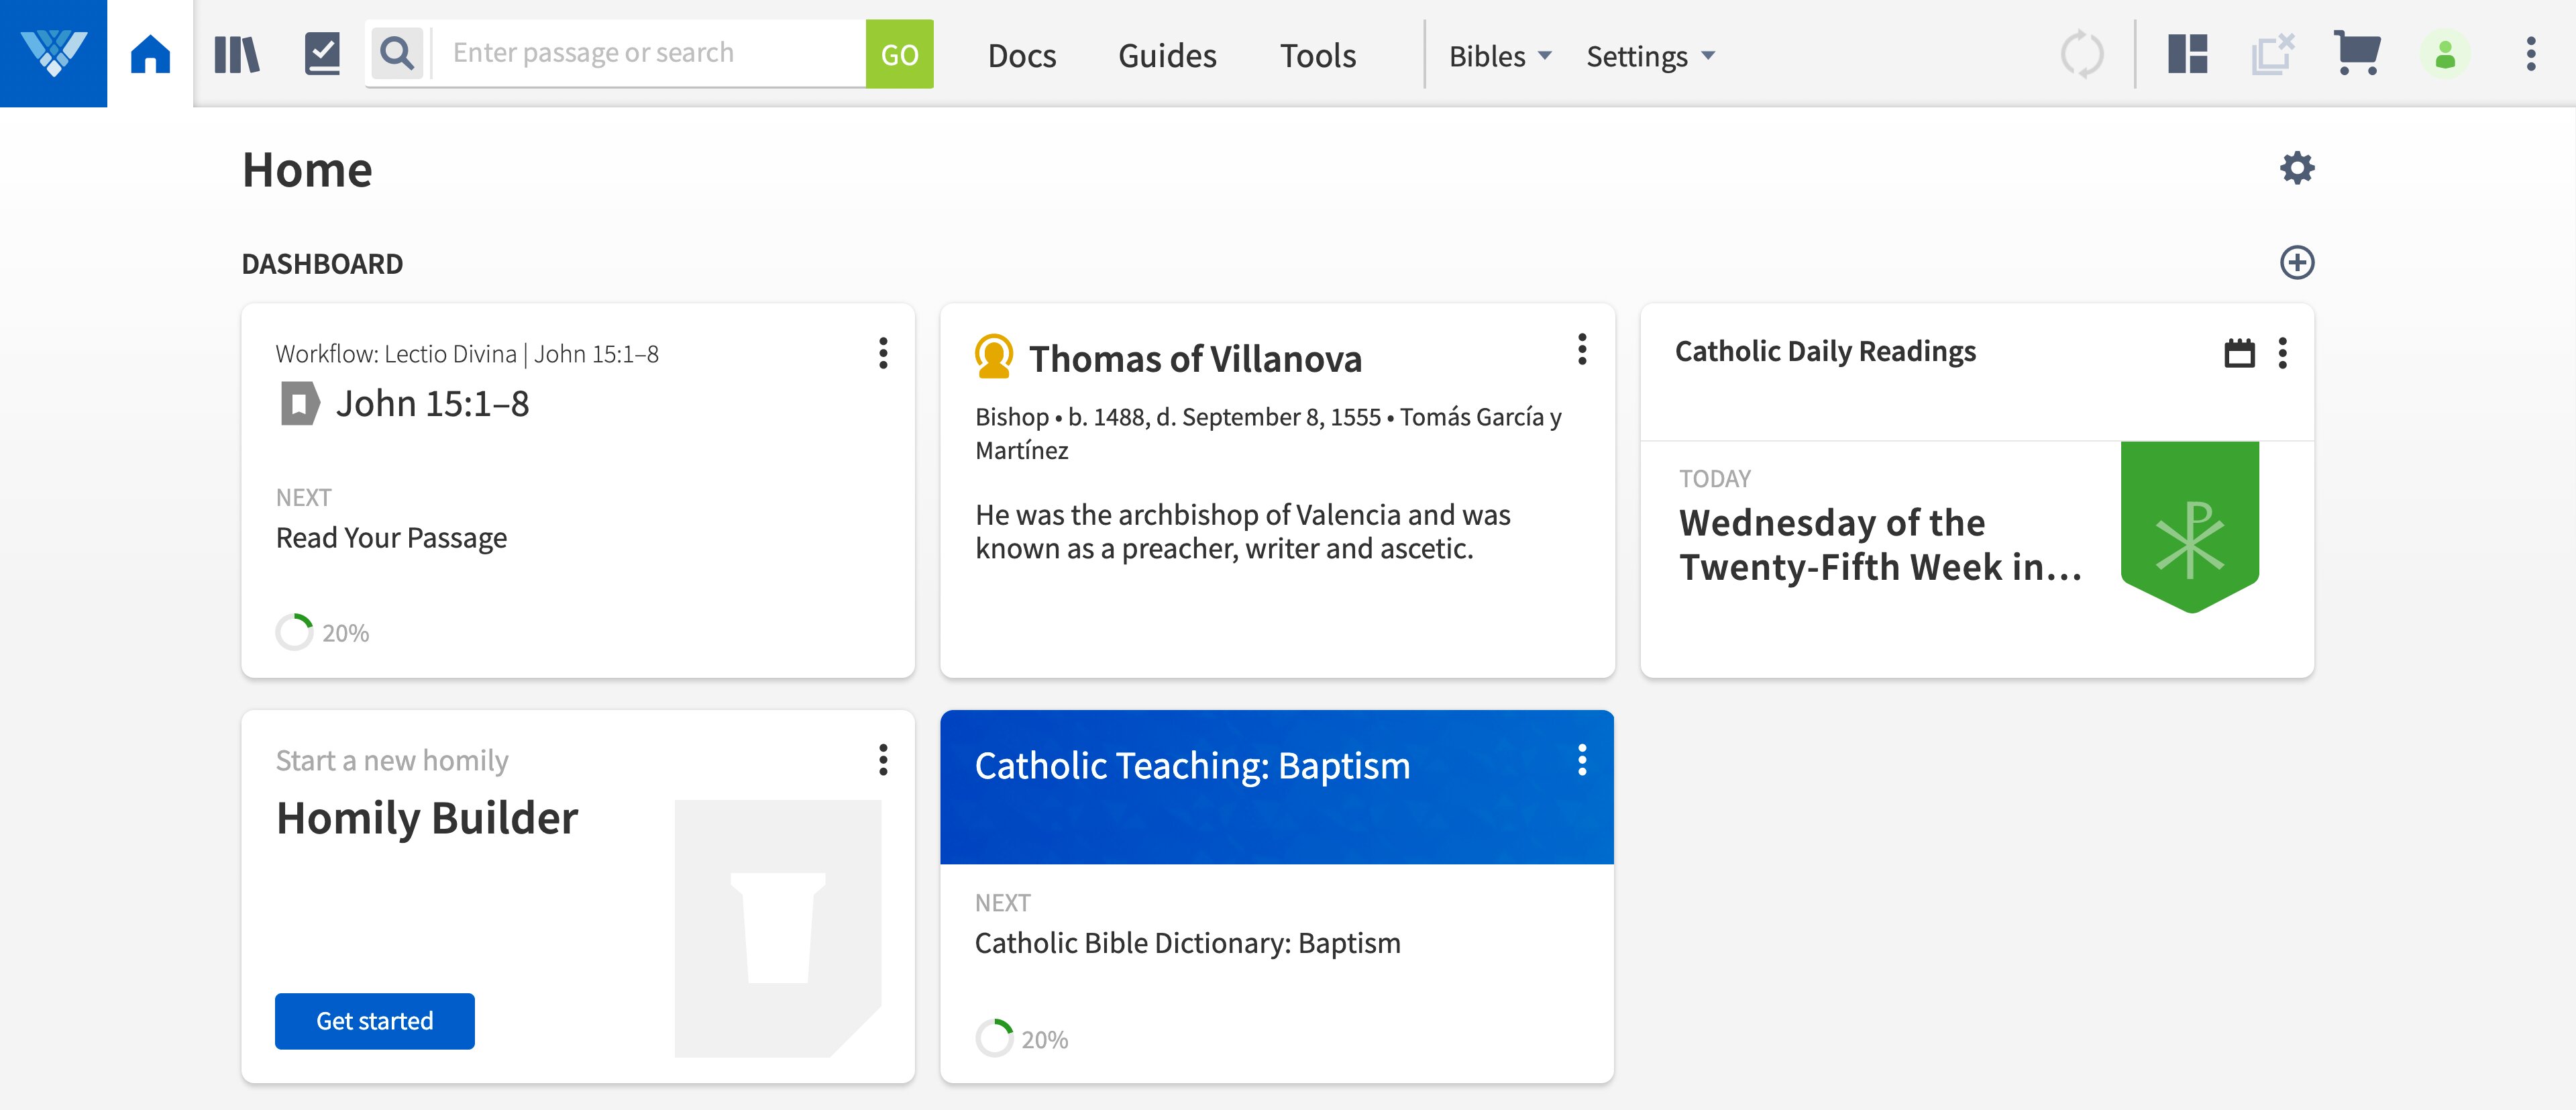Open Home page settings gear
Screen dimensions: 2576x1110
click(2297, 168)
